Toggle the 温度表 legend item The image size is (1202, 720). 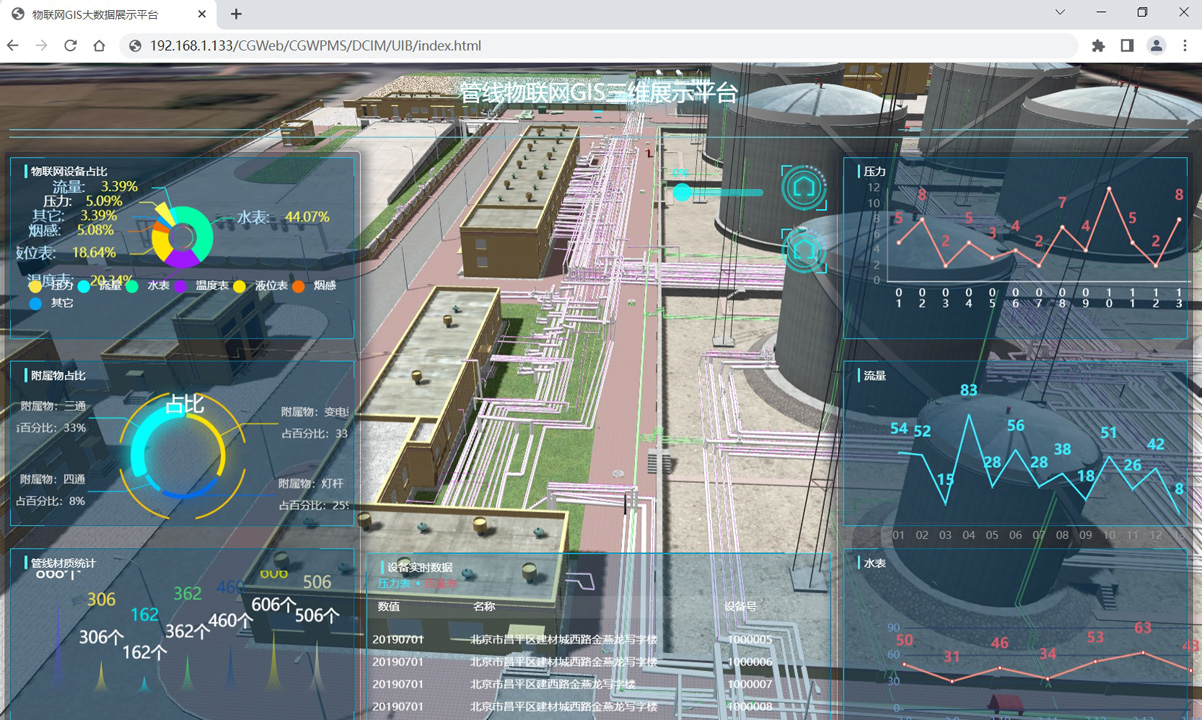pos(202,286)
